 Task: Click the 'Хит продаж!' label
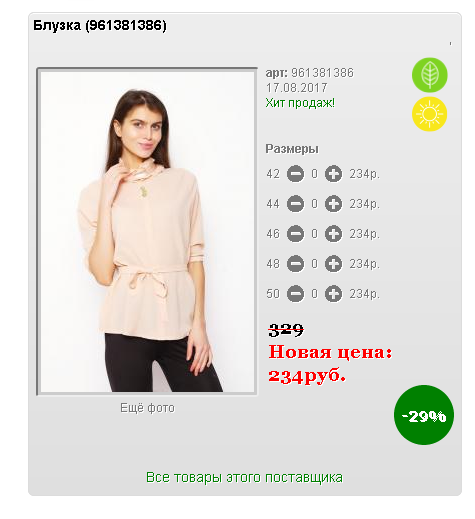(x=300, y=103)
